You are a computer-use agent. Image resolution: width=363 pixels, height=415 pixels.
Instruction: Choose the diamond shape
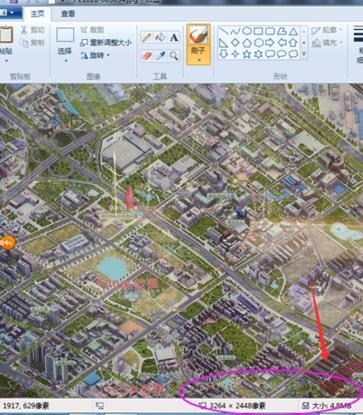pos(235,43)
